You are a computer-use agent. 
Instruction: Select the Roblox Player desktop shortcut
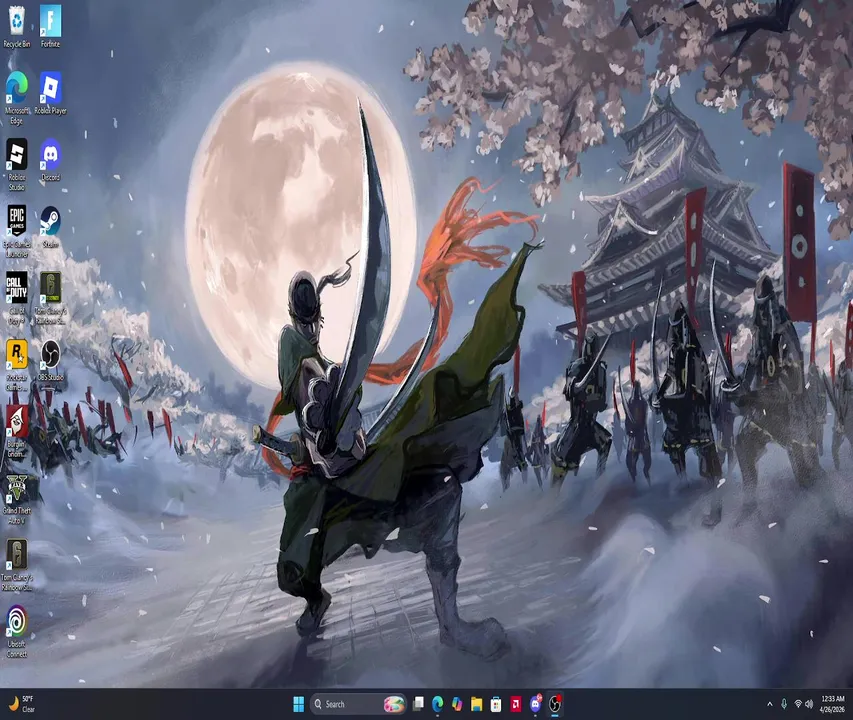[51, 93]
